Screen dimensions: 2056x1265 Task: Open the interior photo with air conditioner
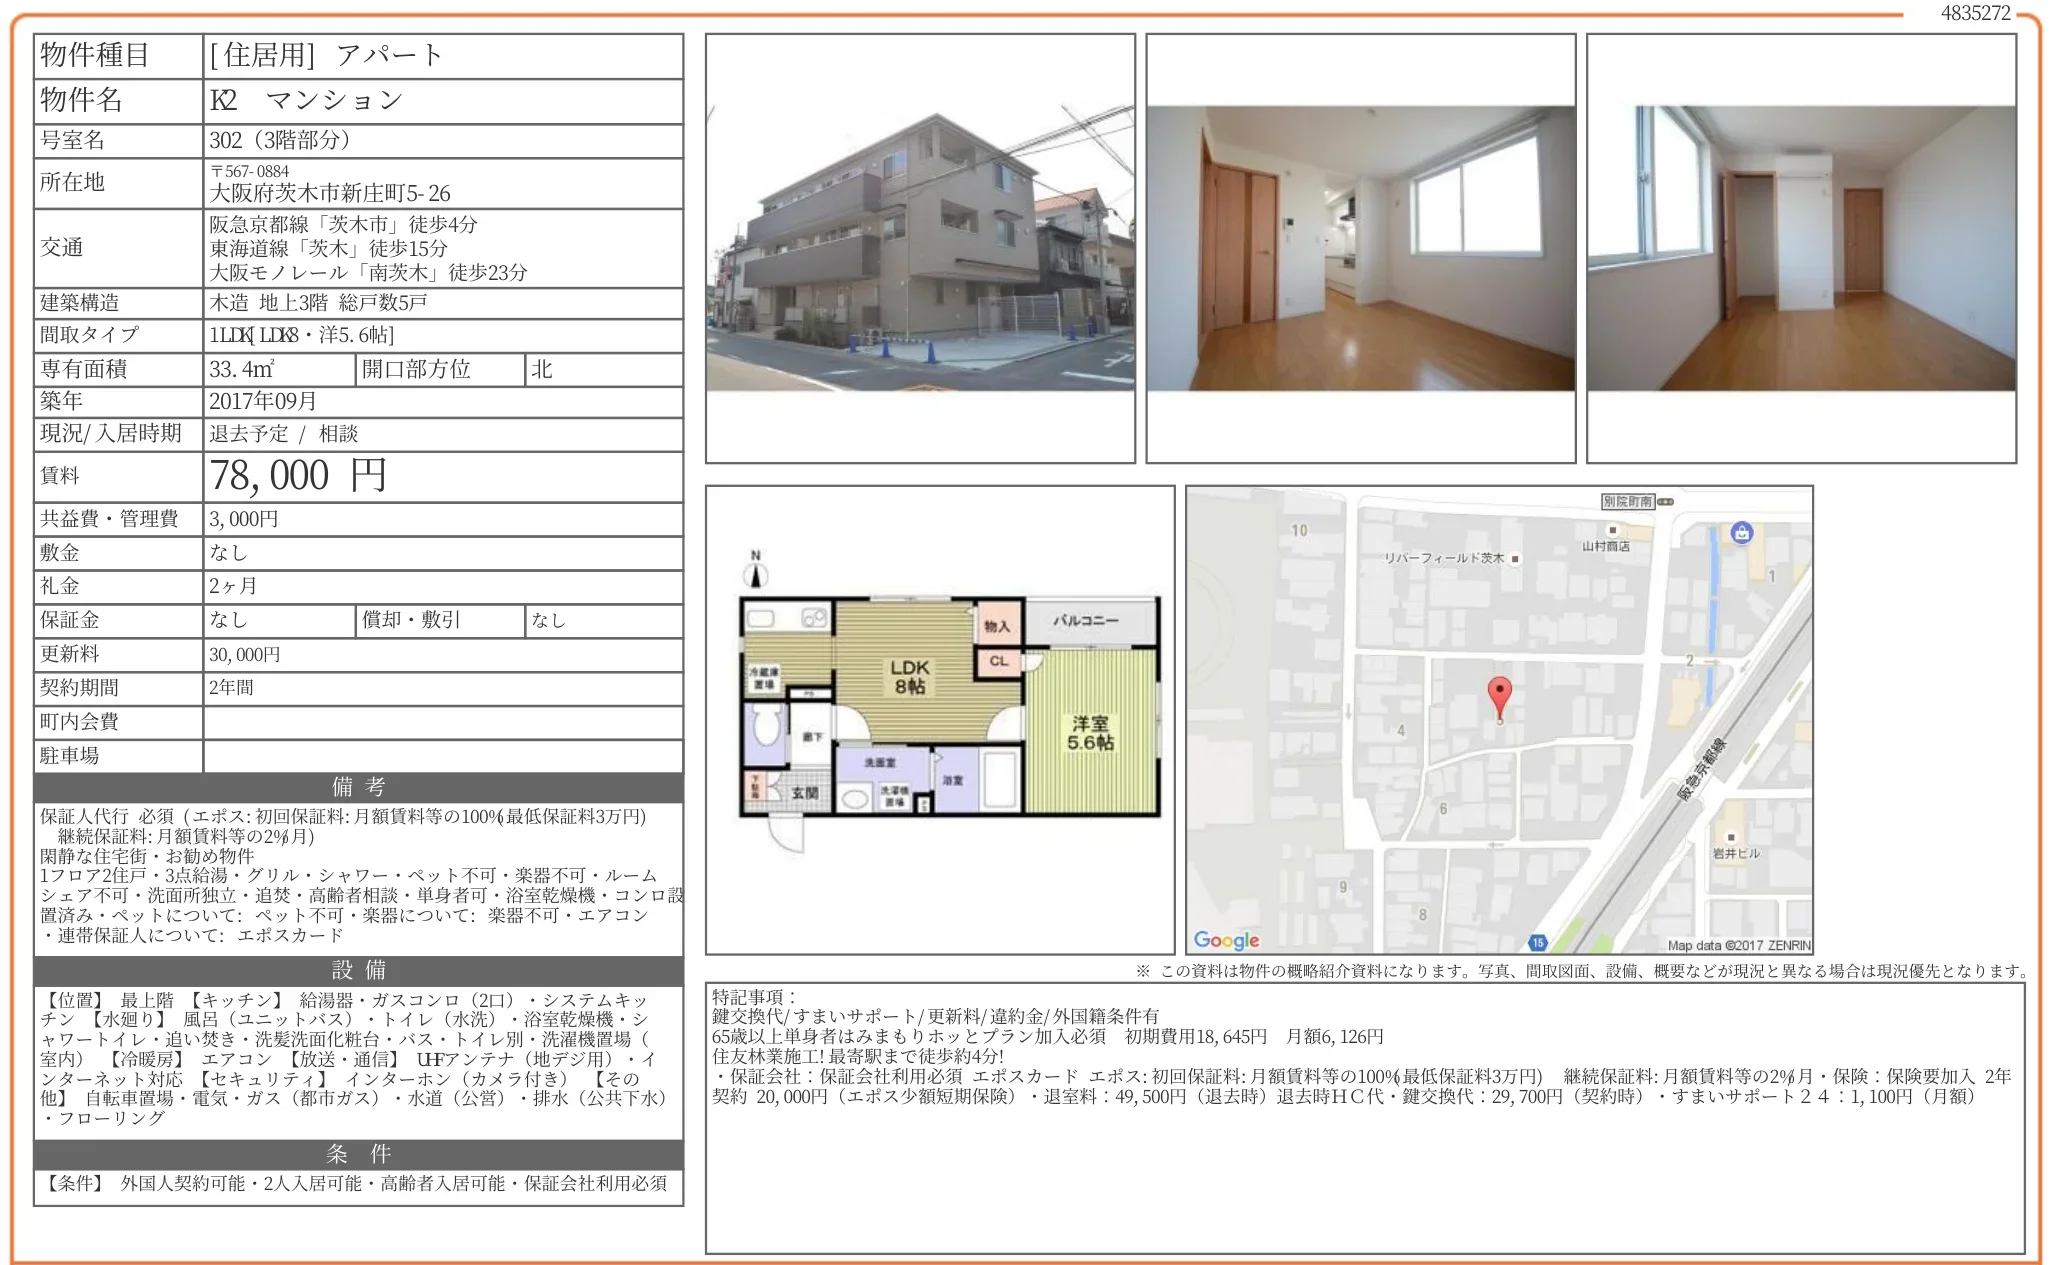point(1801,249)
